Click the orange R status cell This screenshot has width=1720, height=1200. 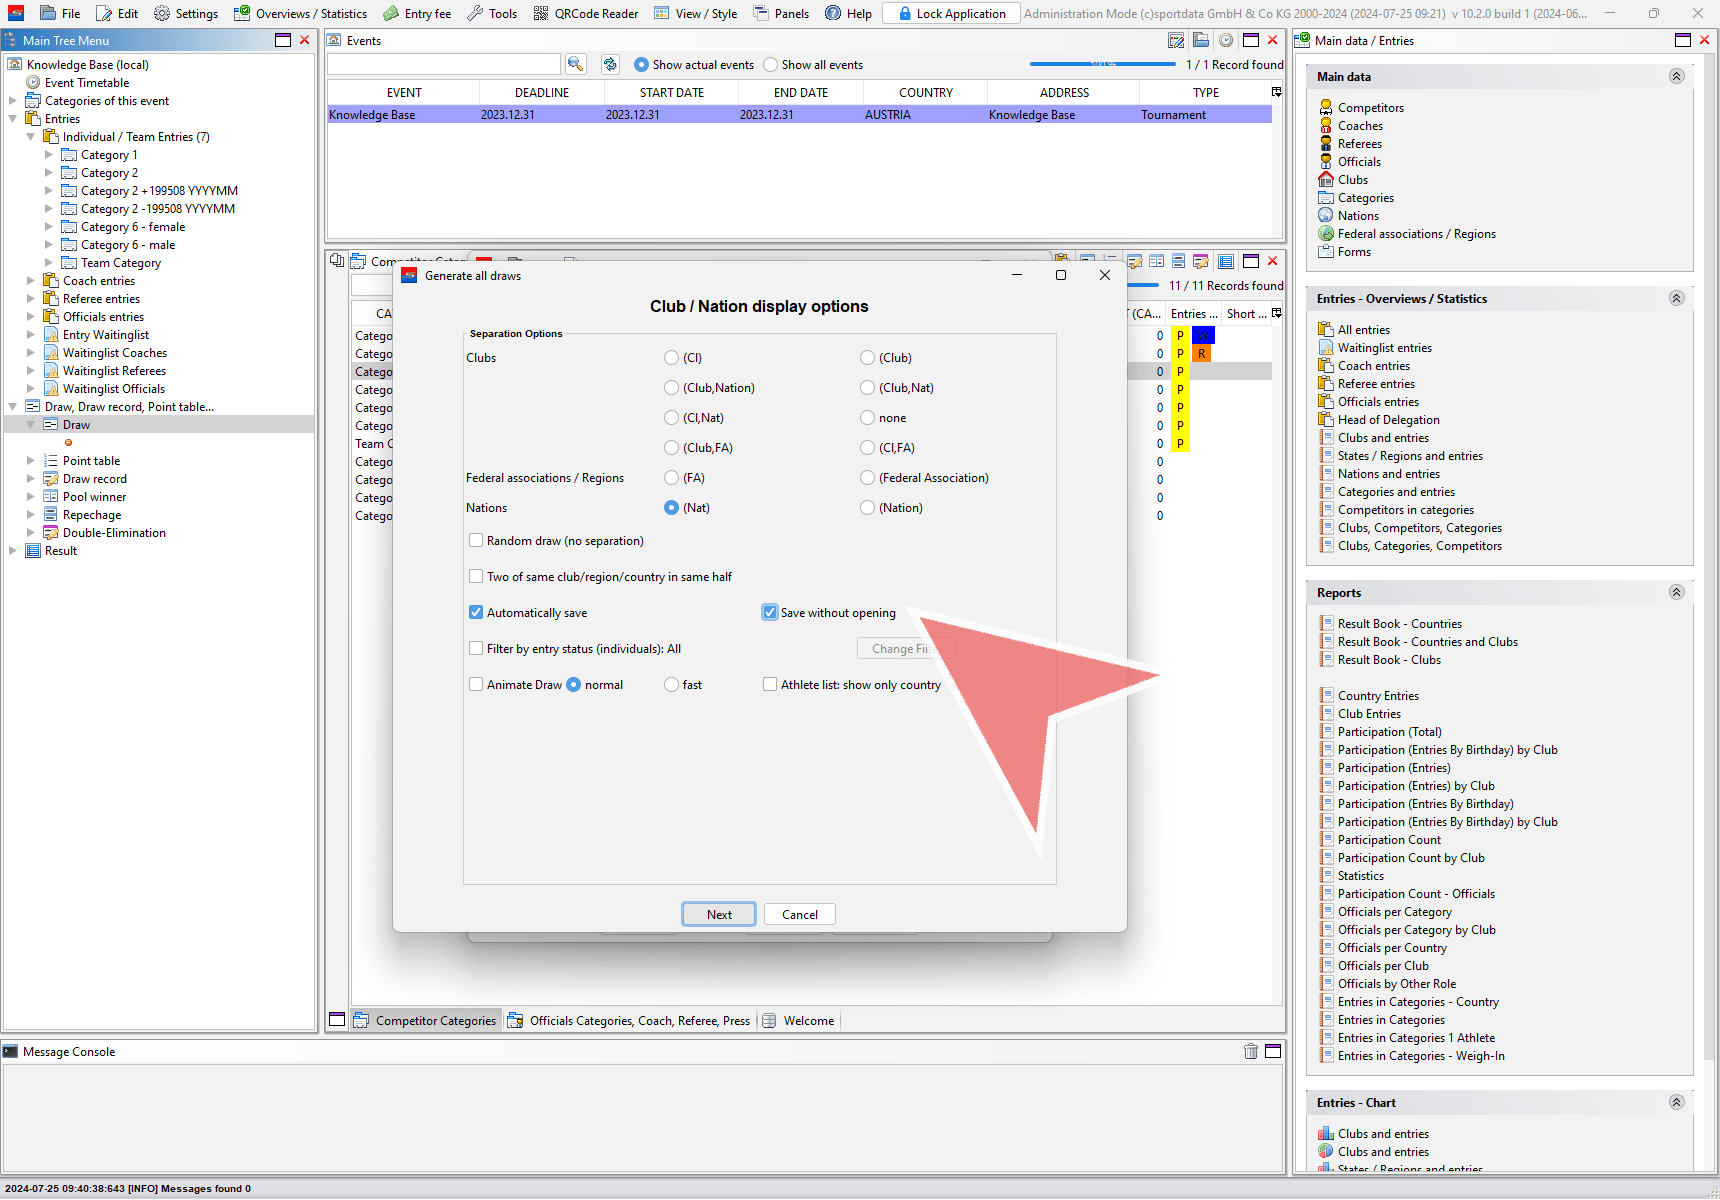(x=1202, y=354)
